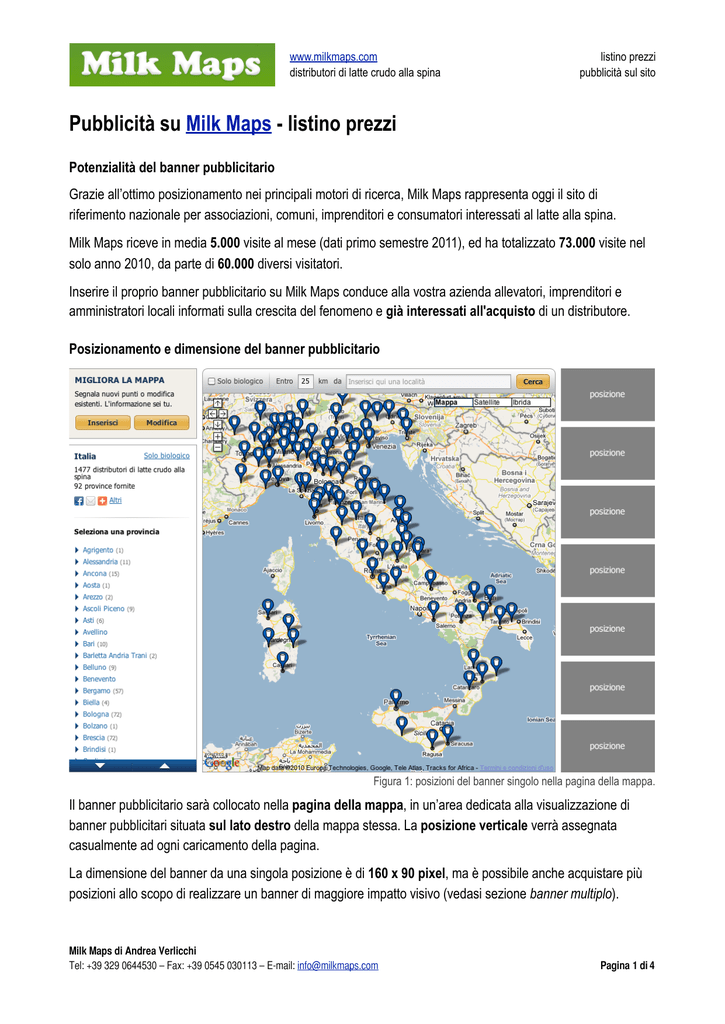Expand the Aosta province arrow
The height and width of the screenshot is (1024, 725).
pyautogui.click(x=76, y=586)
